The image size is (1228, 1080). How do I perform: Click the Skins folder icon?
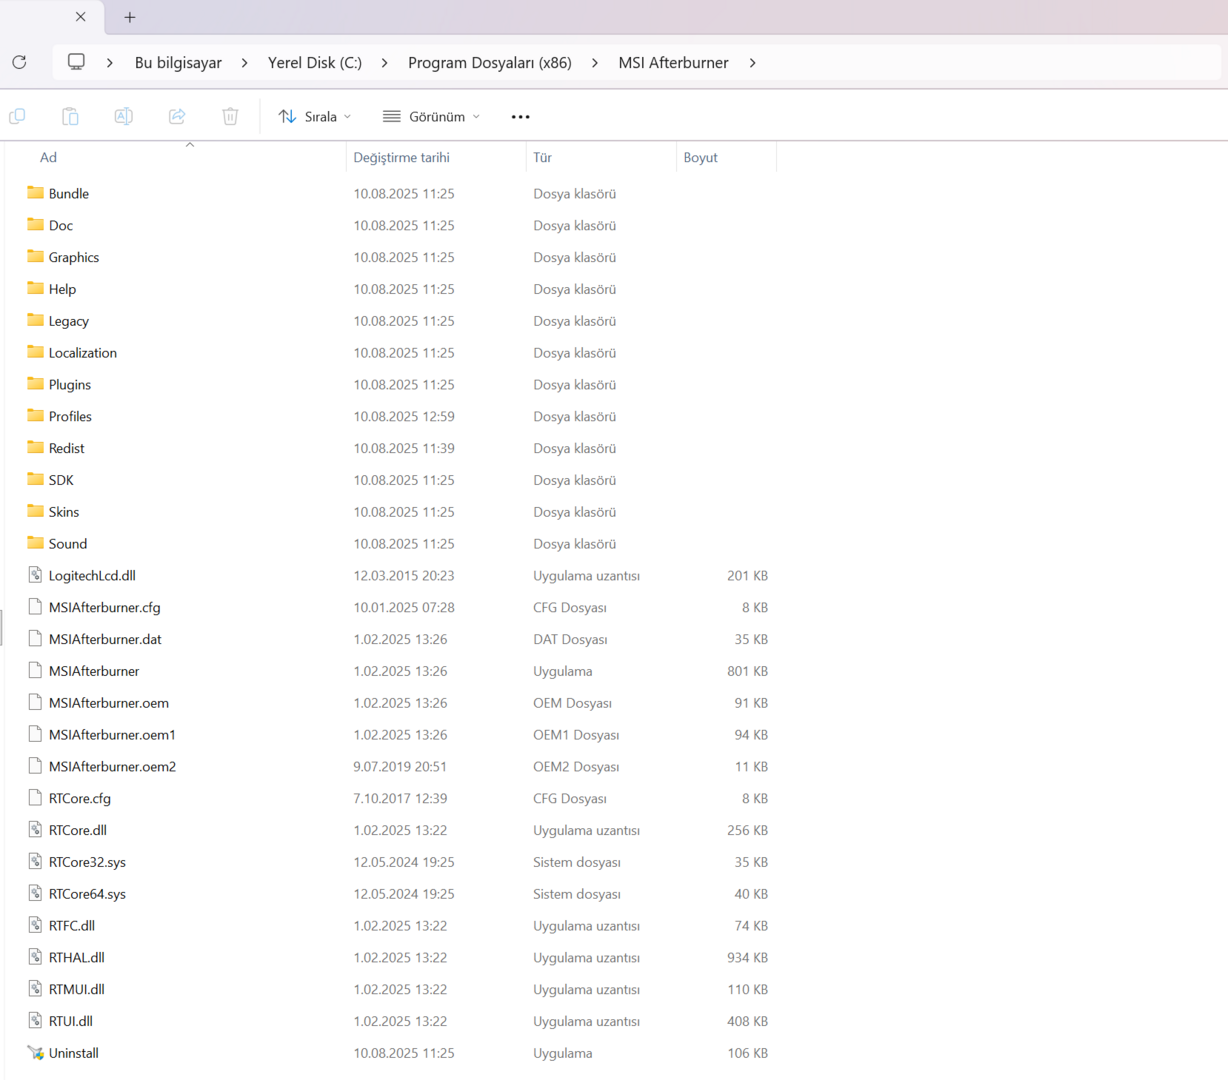[35, 510]
